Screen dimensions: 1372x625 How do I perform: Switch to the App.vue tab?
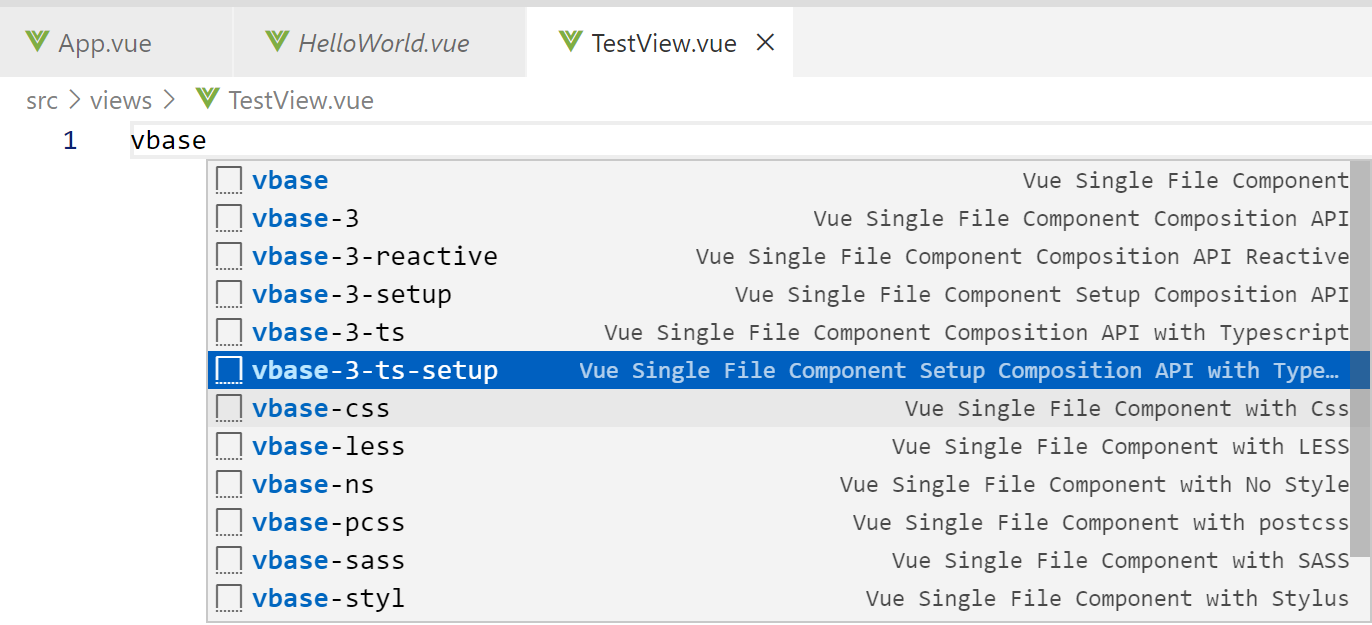click(x=105, y=44)
